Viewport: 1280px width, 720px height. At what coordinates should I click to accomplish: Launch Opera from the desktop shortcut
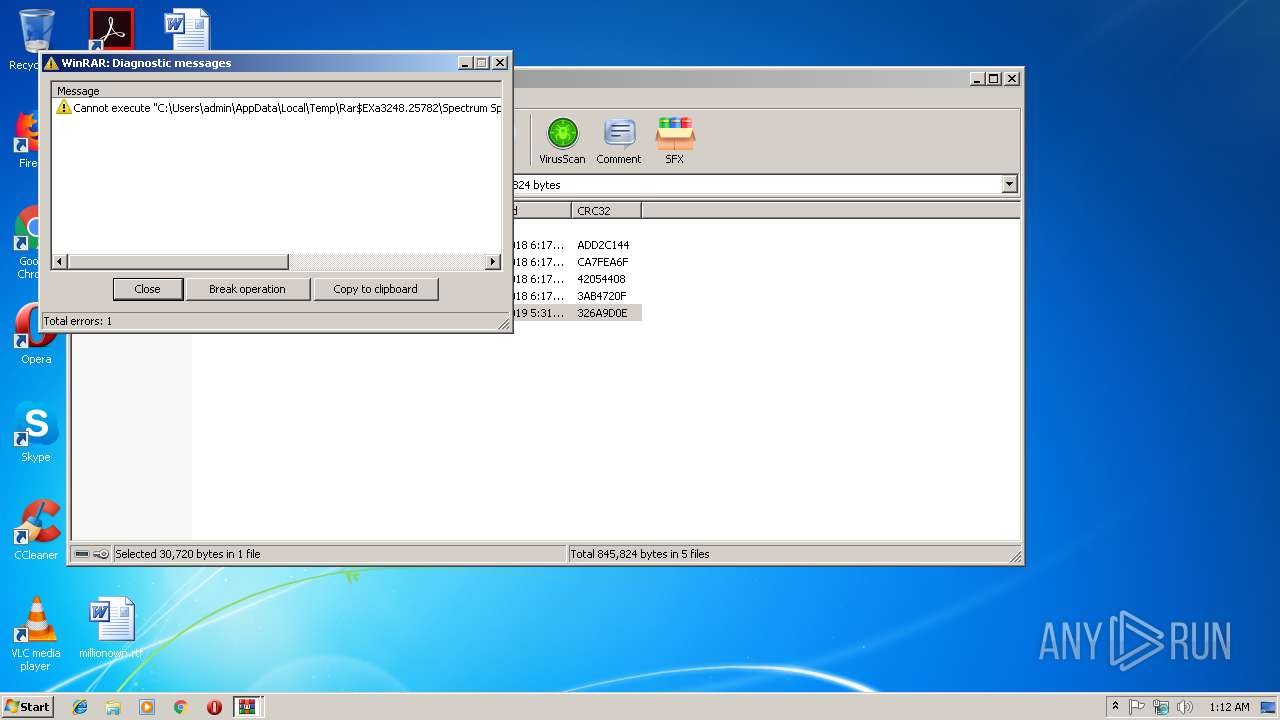pos(35,335)
